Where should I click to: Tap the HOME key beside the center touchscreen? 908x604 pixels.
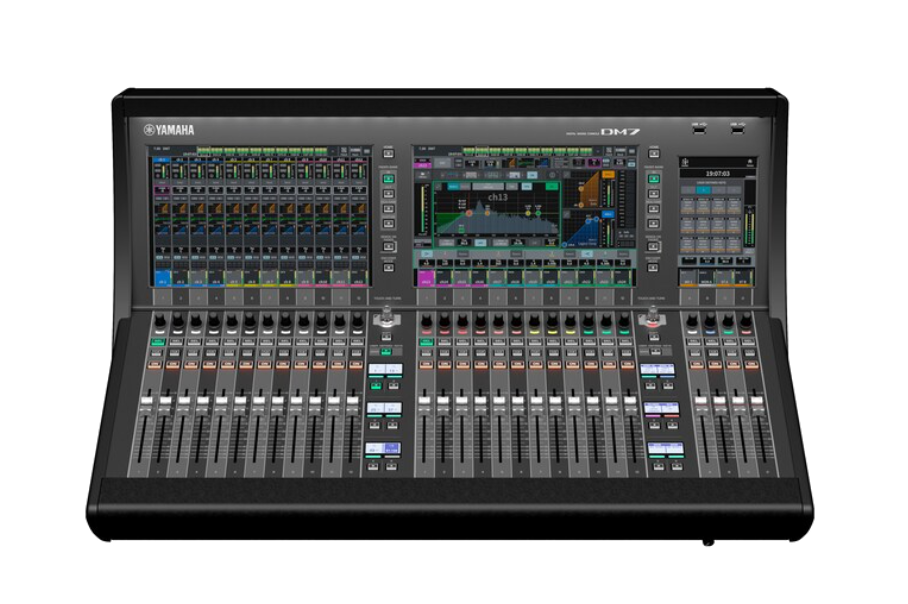pyautogui.click(x=654, y=153)
